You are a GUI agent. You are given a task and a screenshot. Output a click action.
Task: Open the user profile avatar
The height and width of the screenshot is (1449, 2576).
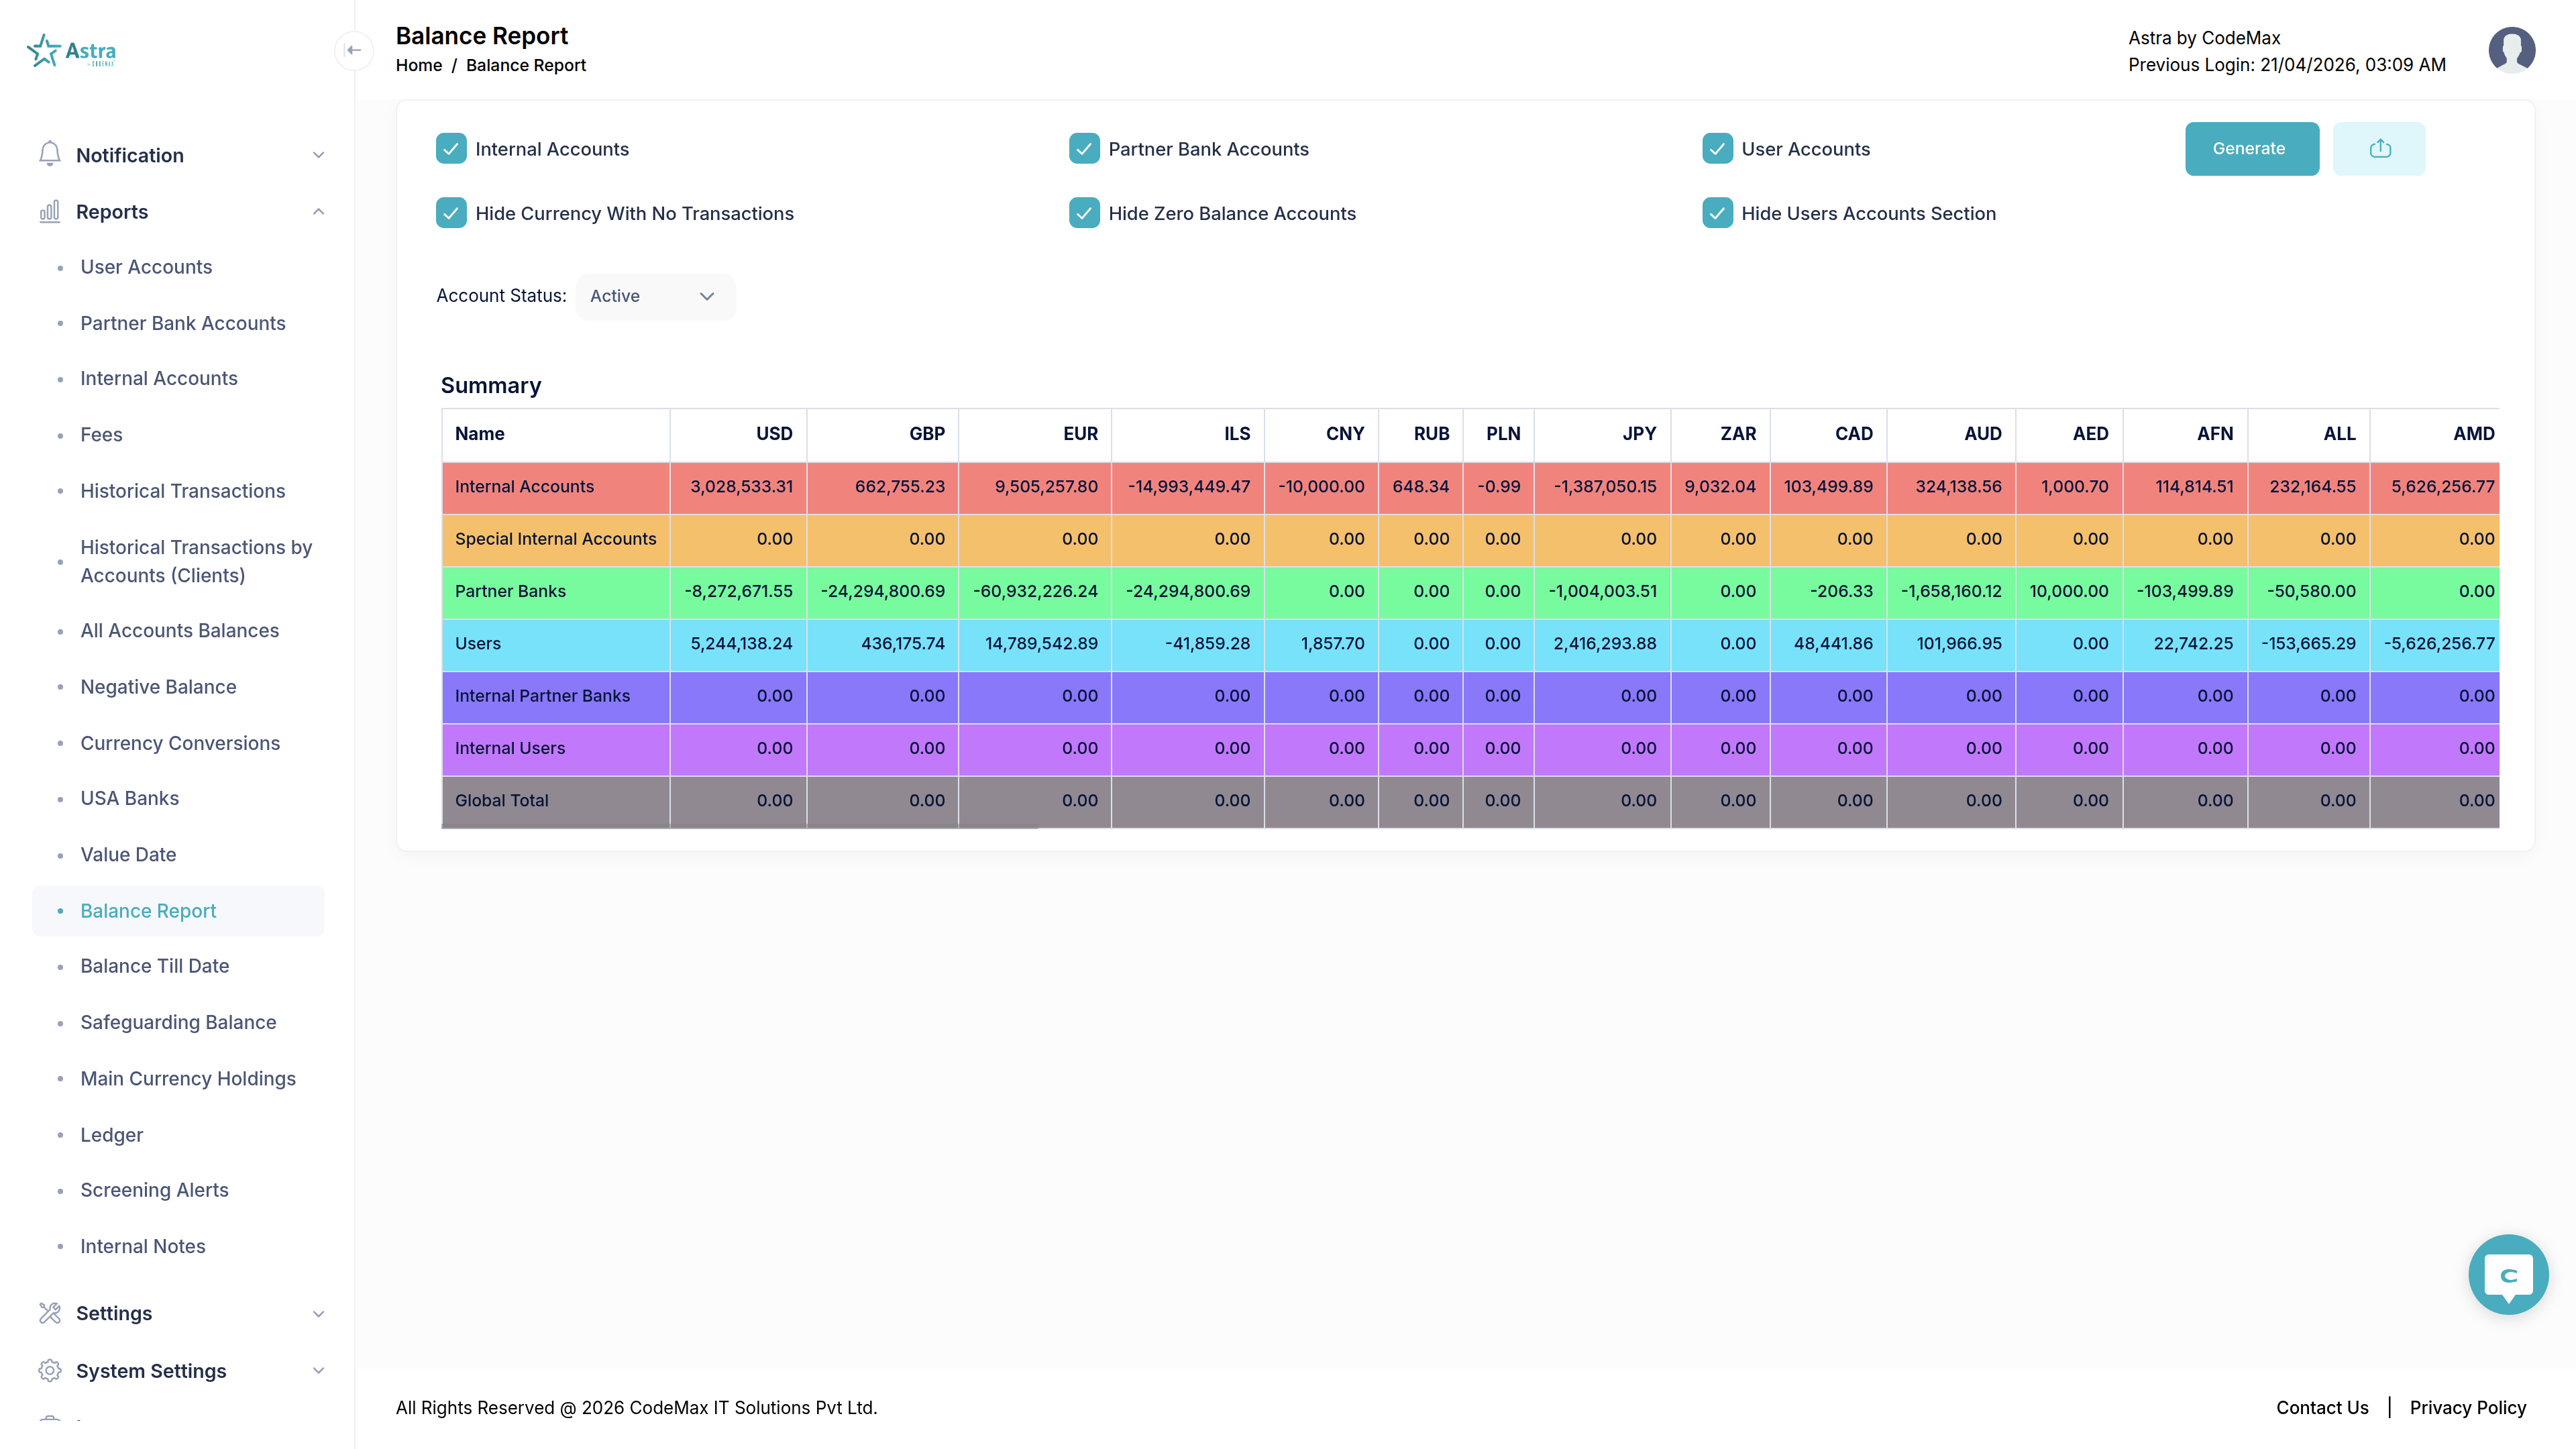coord(2511,50)
